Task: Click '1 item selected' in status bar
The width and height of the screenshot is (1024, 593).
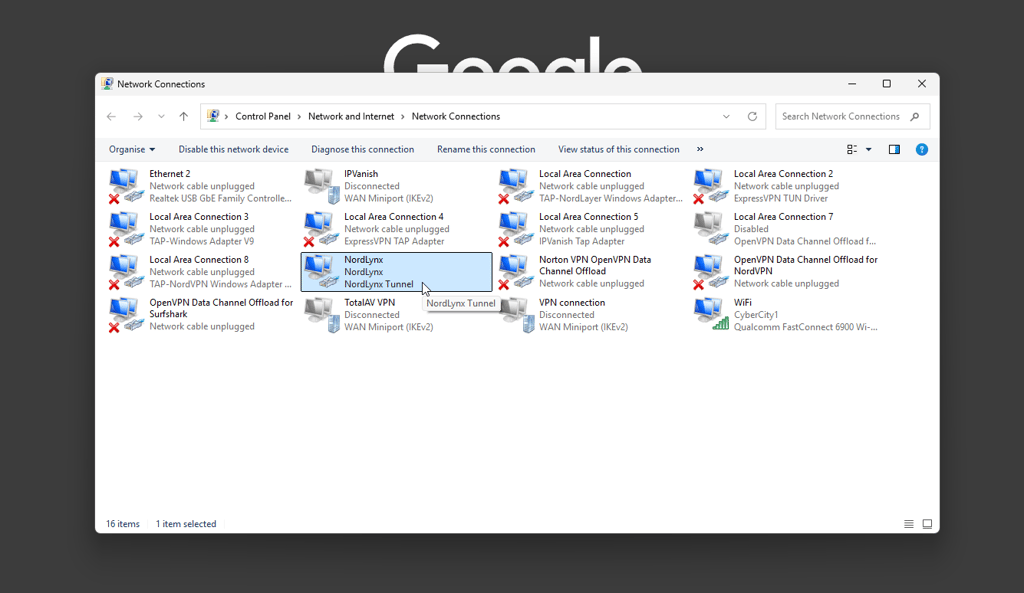Action: pos(186,524)
